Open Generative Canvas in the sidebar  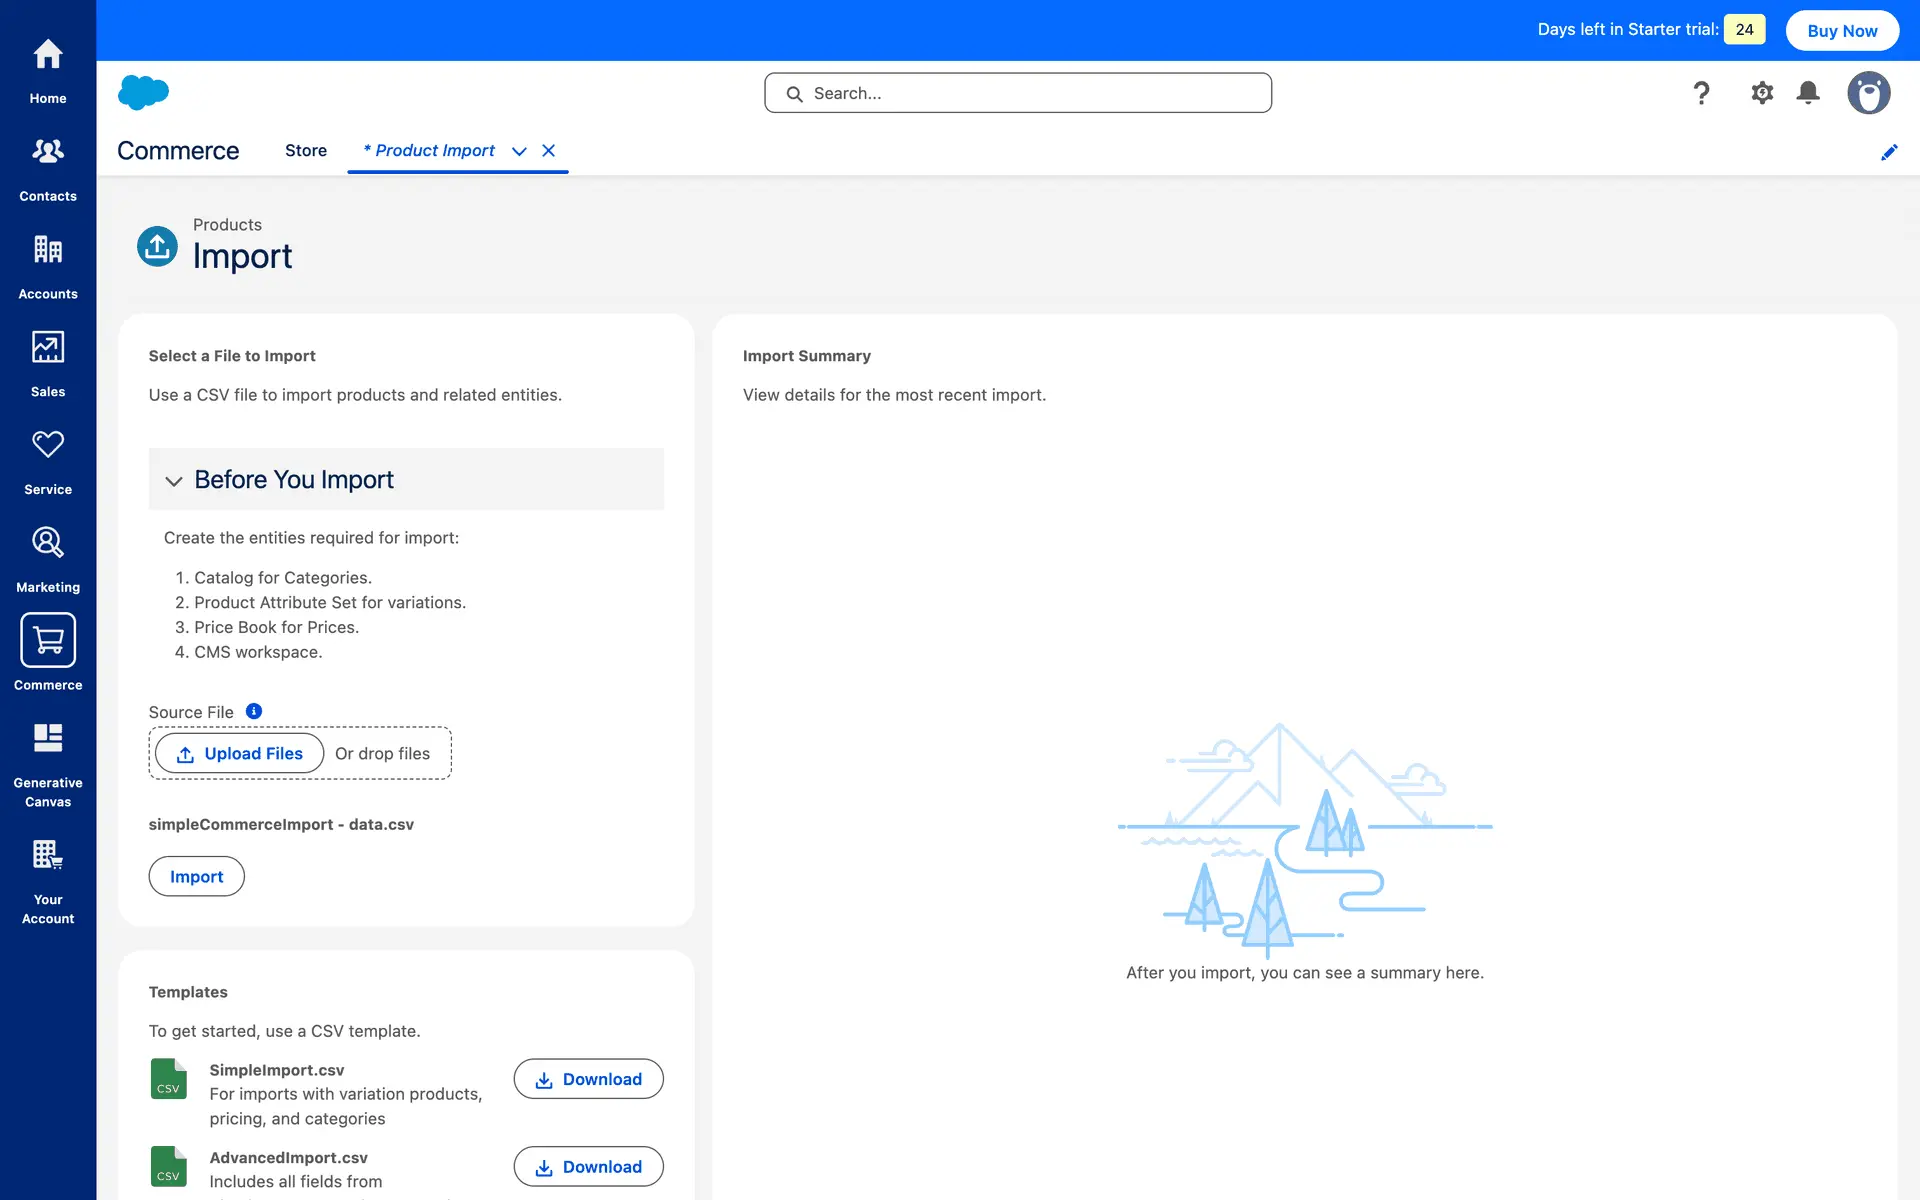48,740
